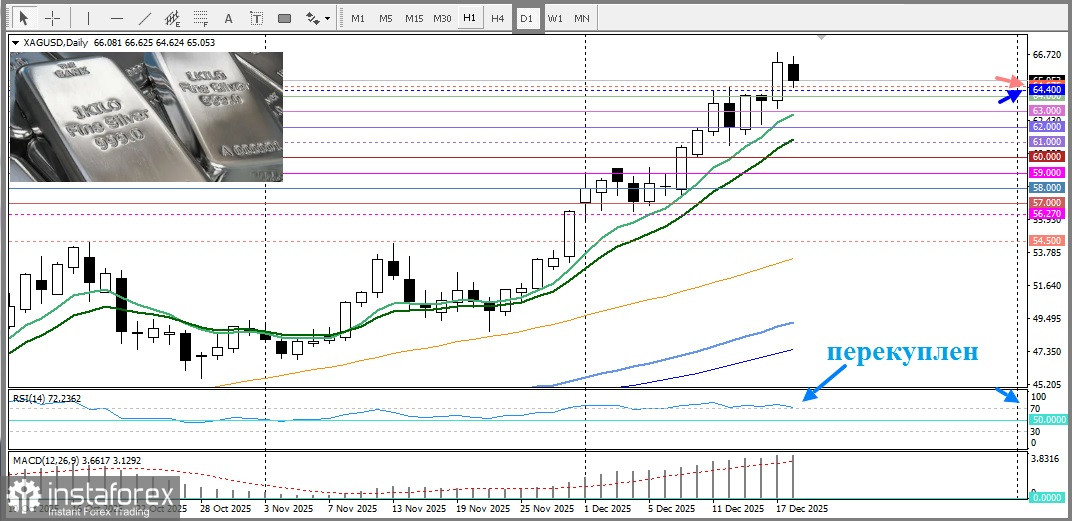Activate the crosshair tool
The height and width of the screenshot is (521, 1072).
[x=52, y=18]
